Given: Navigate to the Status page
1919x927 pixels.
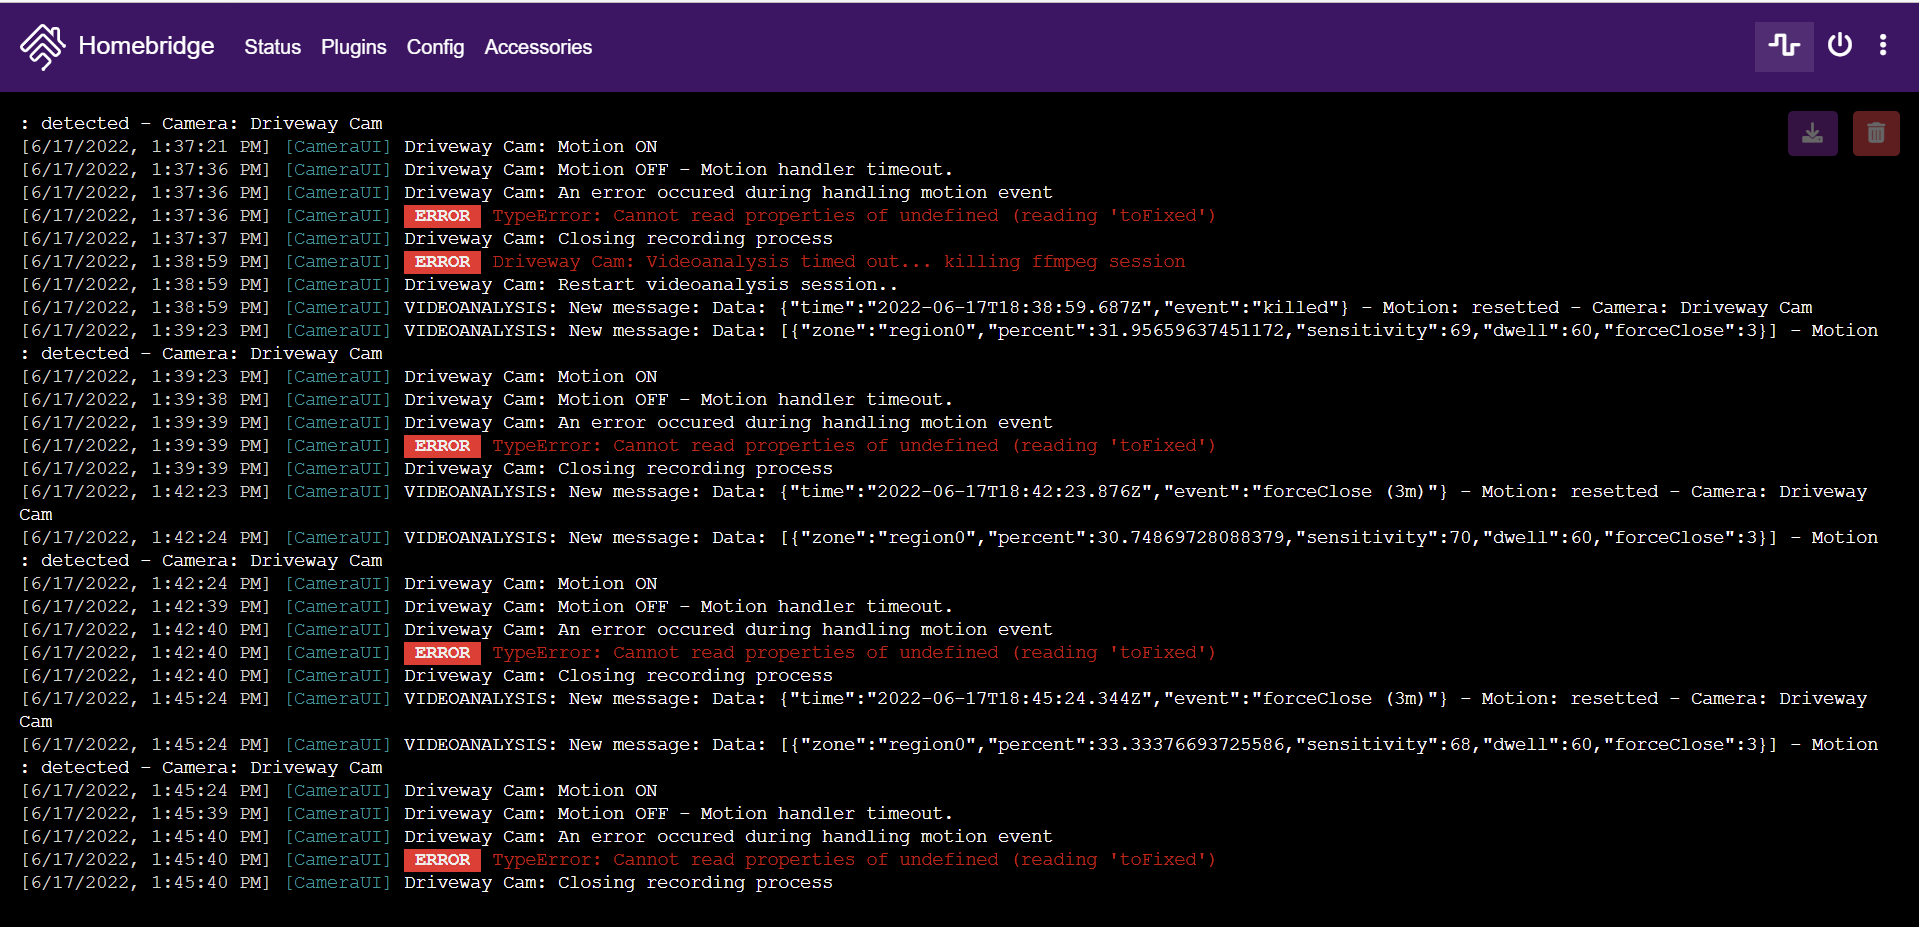Looking at the screenshot, I should (x=271, y=47).
